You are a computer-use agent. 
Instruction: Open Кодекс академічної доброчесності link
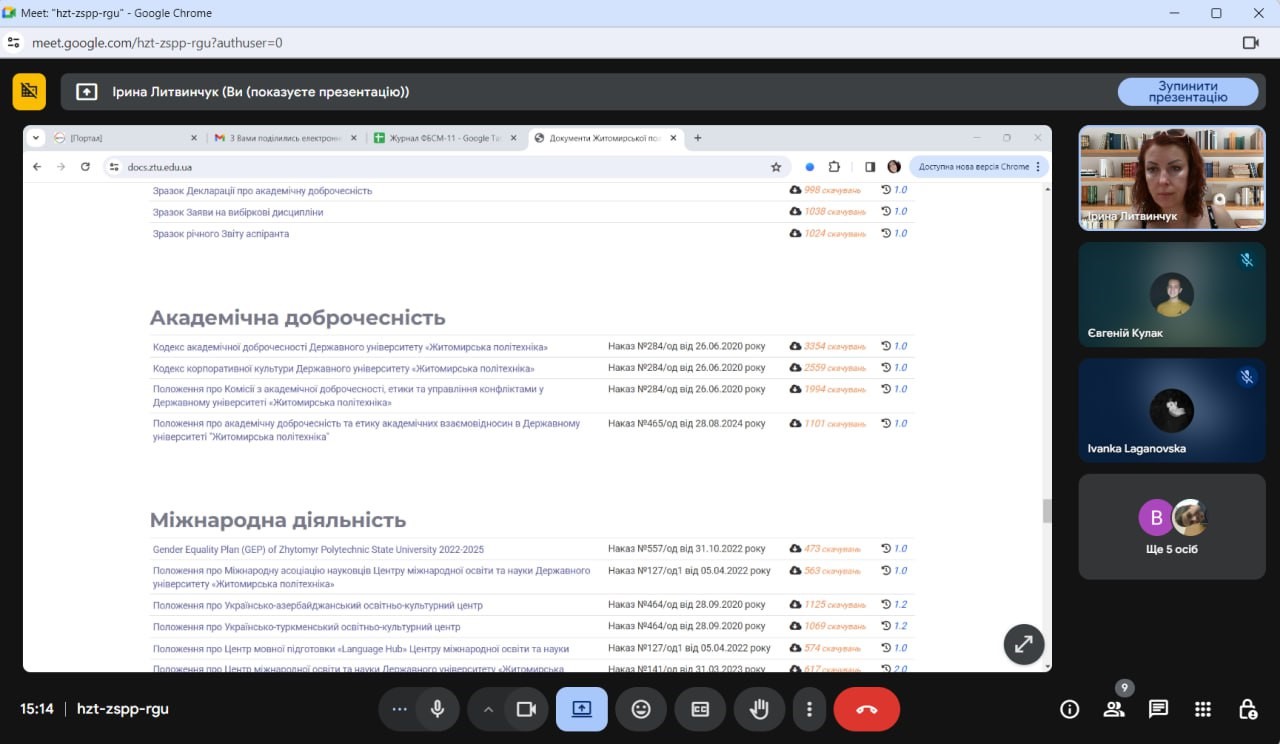350,347
